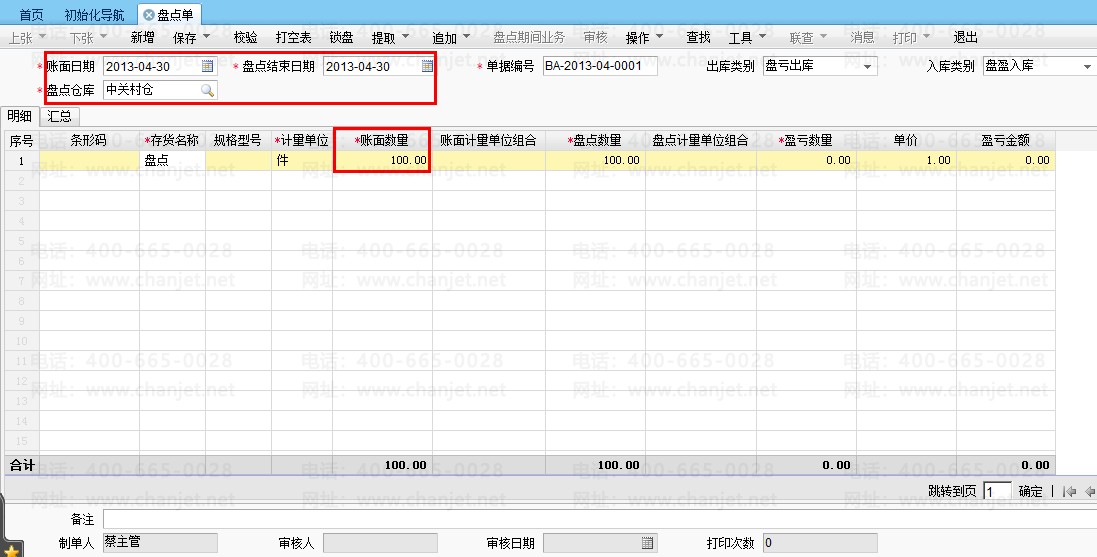The image size is (1097, 557).
Task: Switch to the 初始化导航 tab
Action: point(94,15)
